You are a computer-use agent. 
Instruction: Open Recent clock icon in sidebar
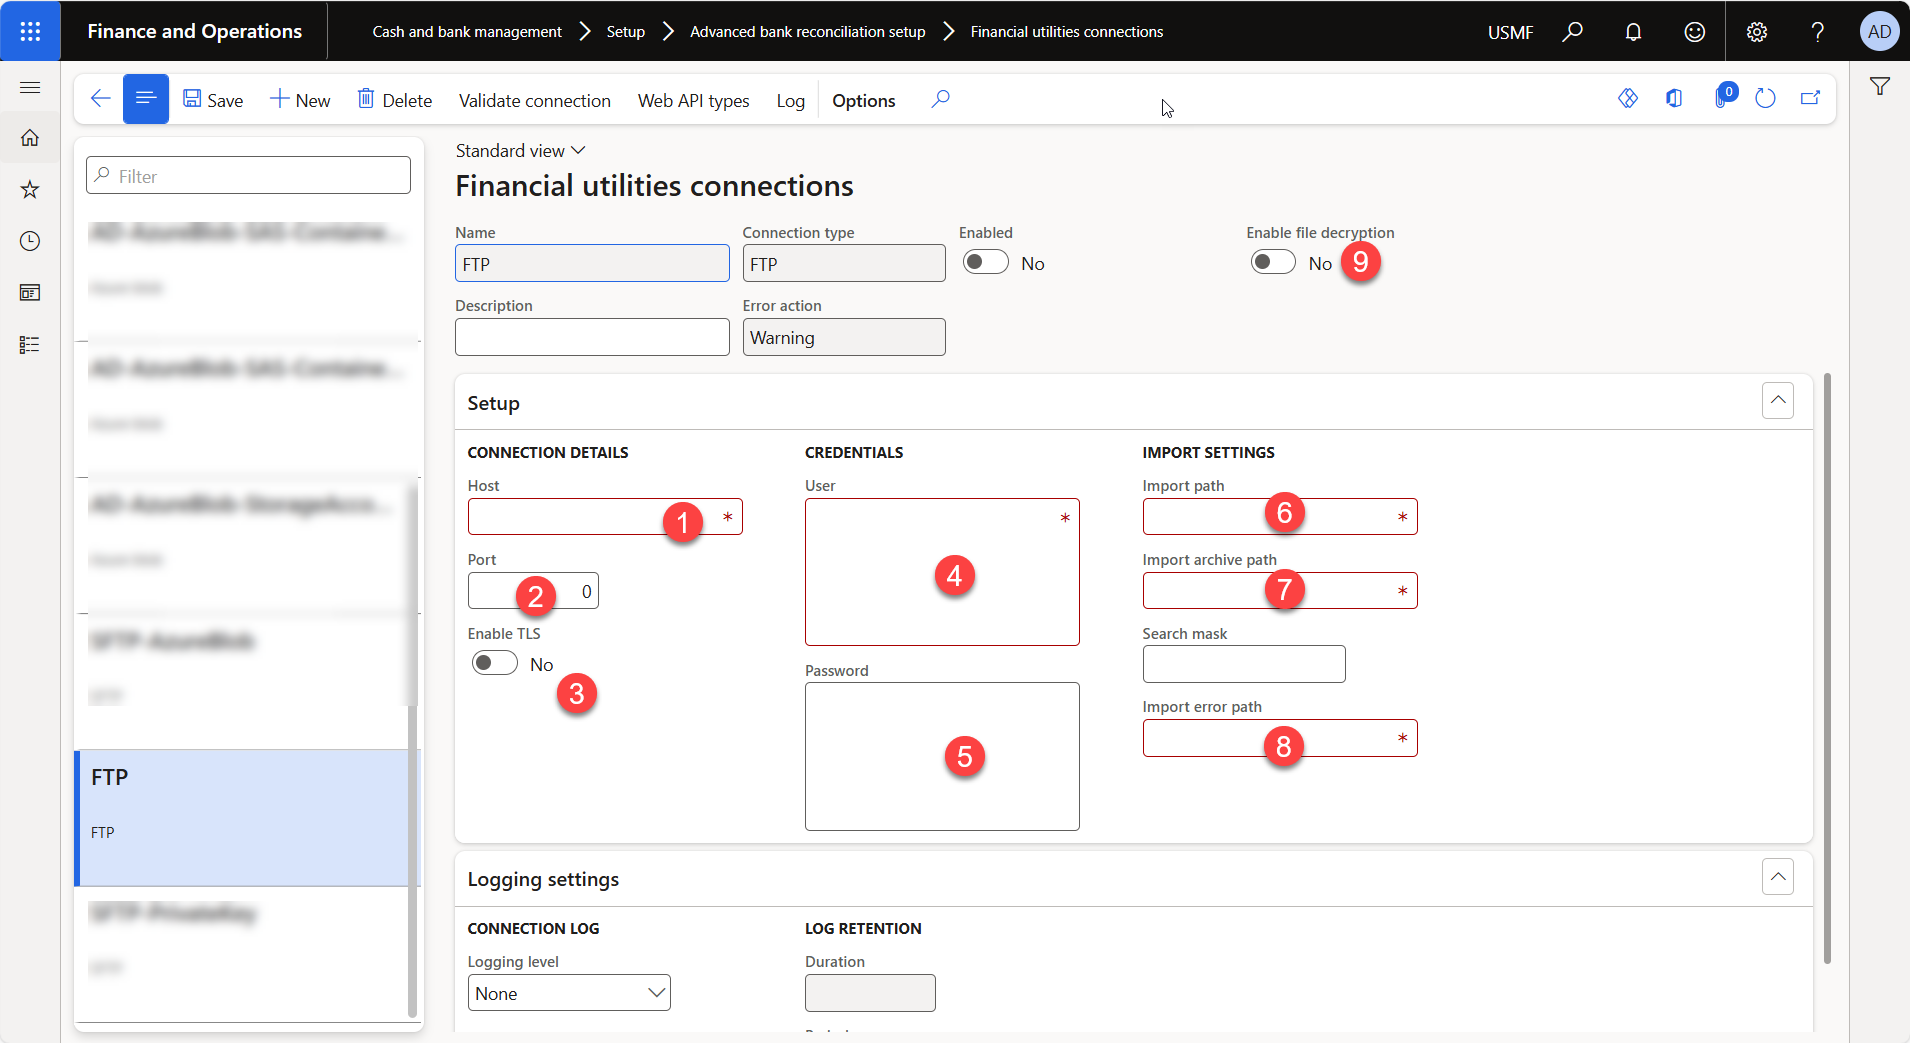coord(30,241)
